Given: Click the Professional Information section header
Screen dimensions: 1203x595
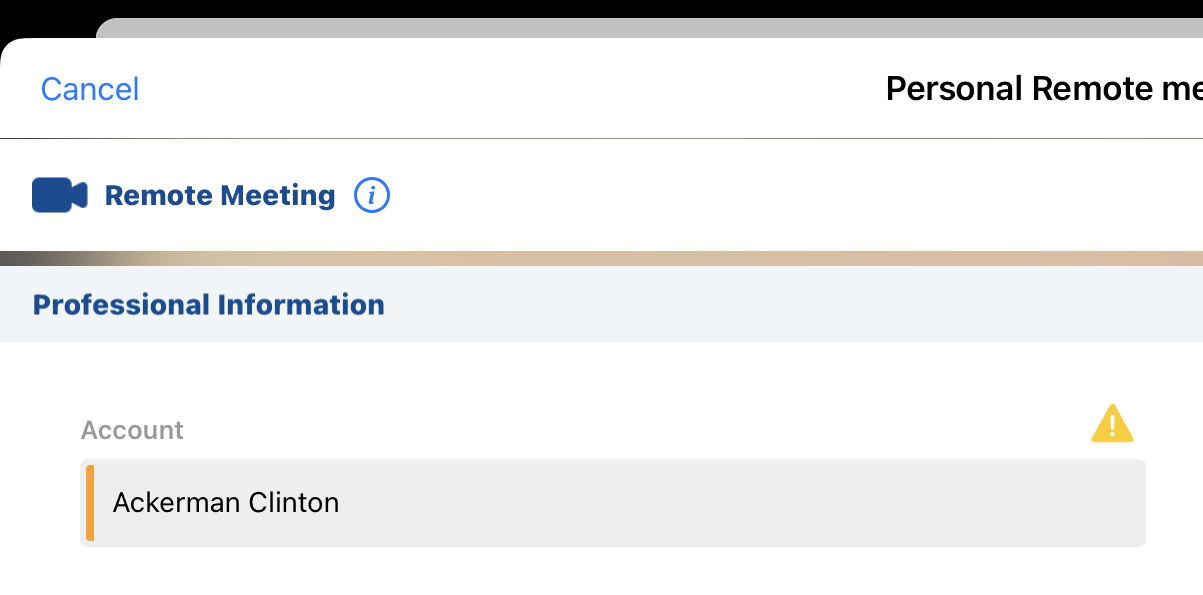Looking at the screenshot, I should [209, 304].
